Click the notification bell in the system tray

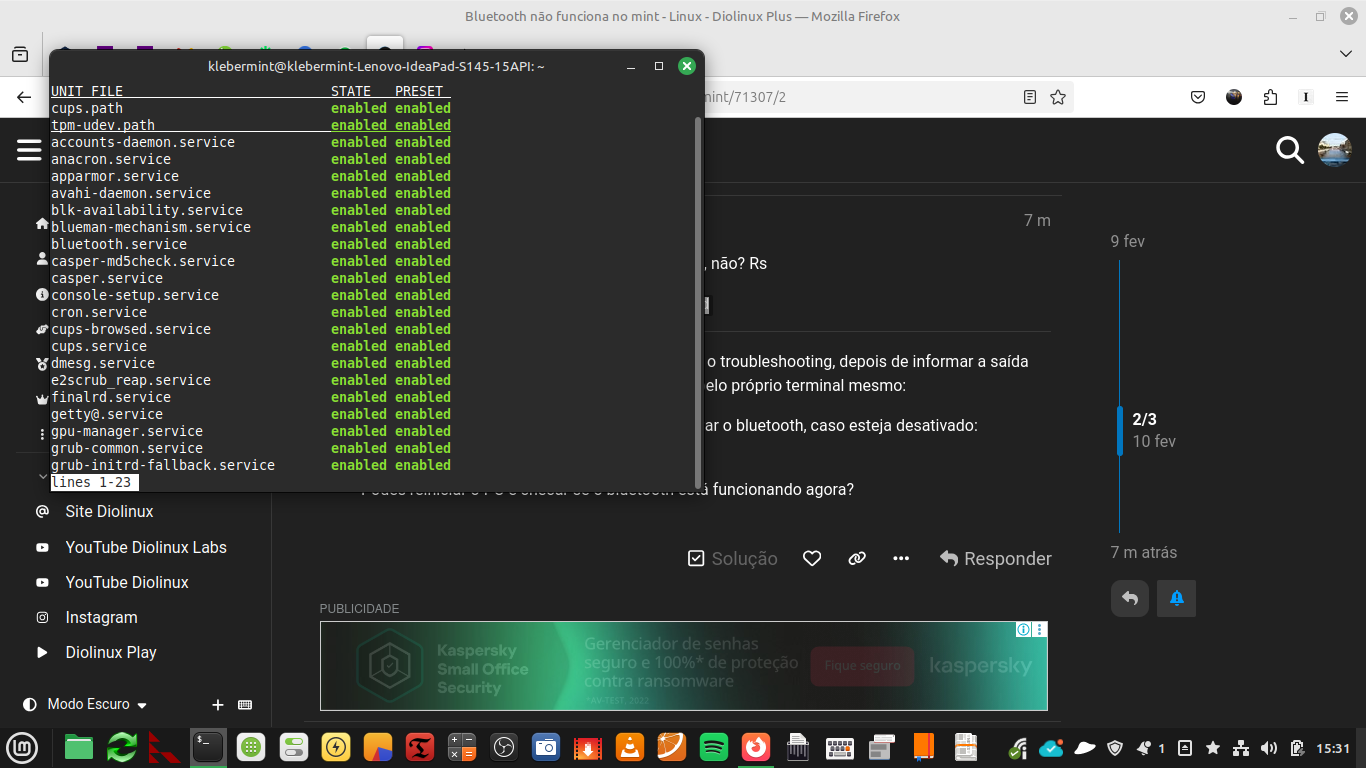point(1143,747)
